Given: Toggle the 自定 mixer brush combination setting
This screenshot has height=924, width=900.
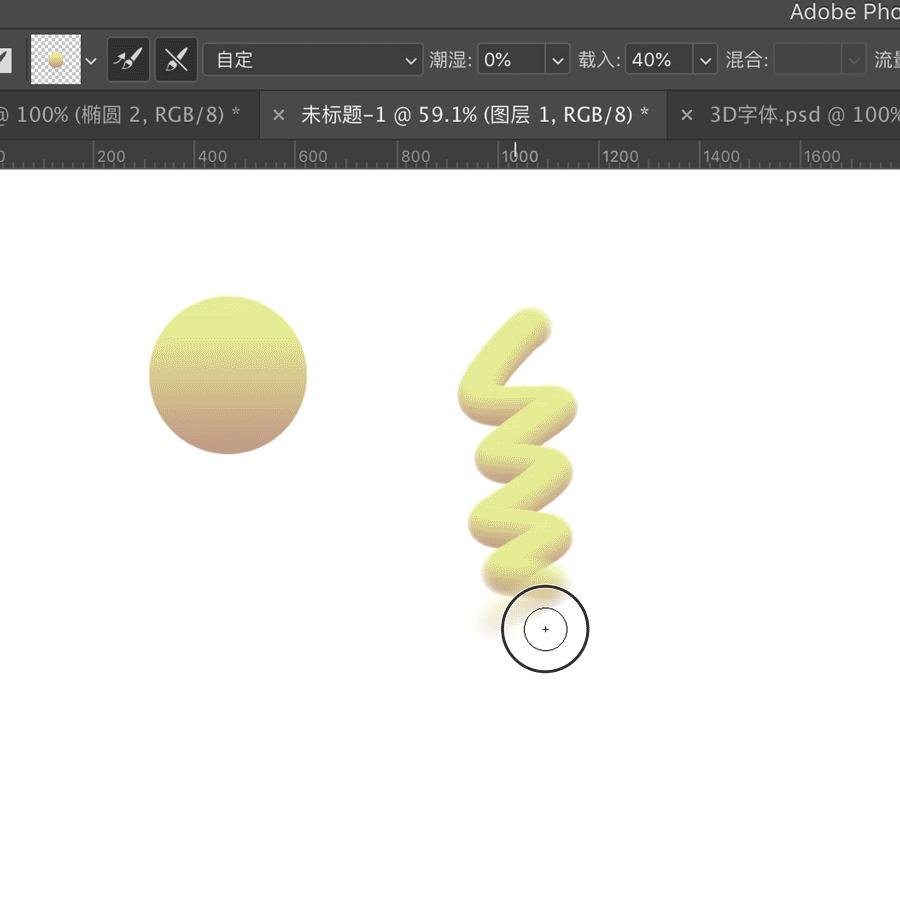Looking at the screenshot, I should tap(312, 60).
